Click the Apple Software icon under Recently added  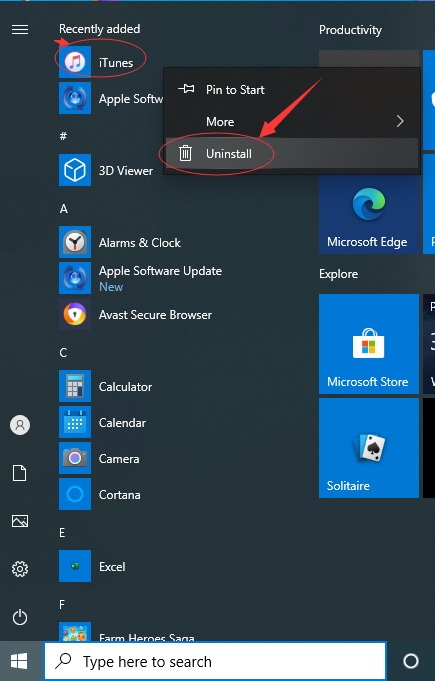[75, 98]
